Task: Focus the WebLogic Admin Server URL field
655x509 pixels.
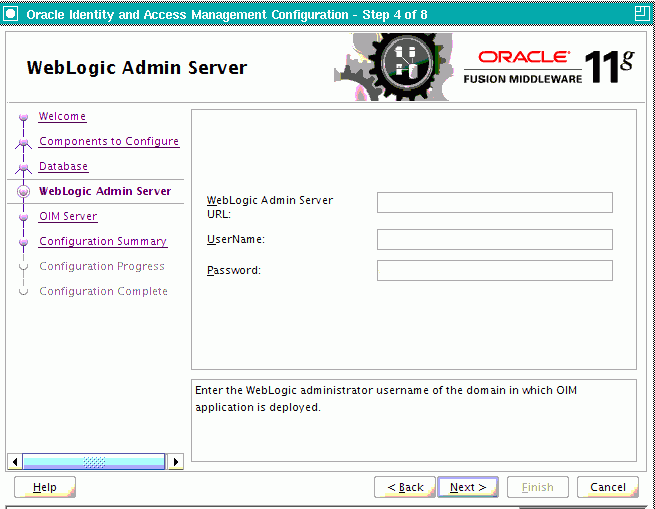Action: click(x=495, y=202)
